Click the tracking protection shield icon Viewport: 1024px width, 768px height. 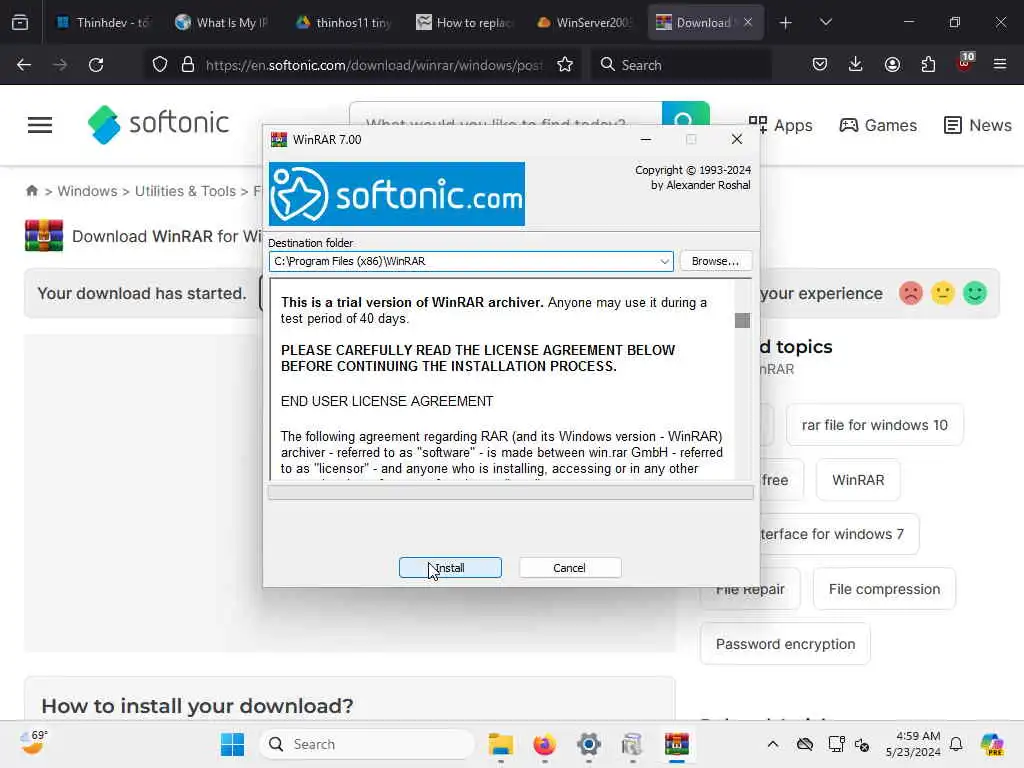click(159, 65)
